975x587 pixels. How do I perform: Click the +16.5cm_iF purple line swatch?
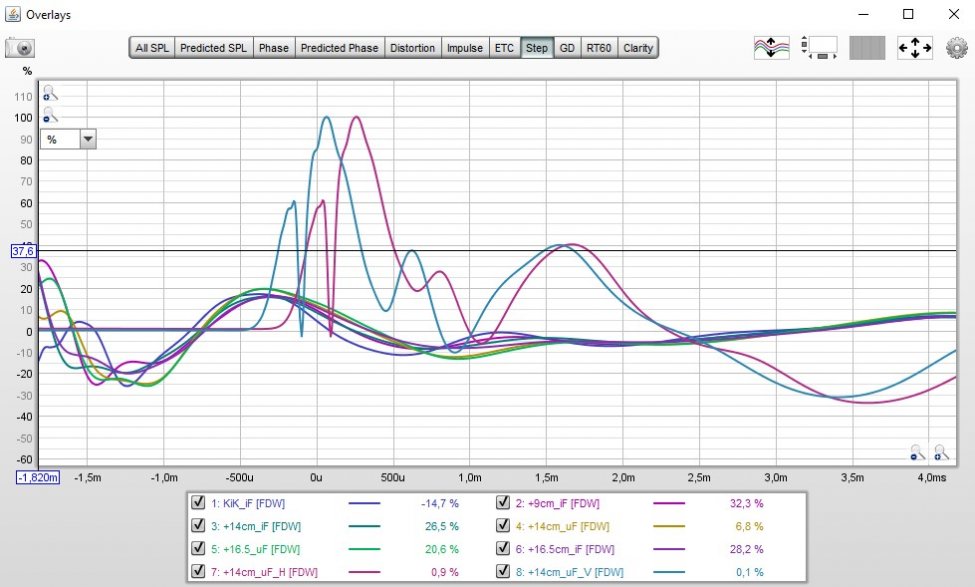click(669, 549)
